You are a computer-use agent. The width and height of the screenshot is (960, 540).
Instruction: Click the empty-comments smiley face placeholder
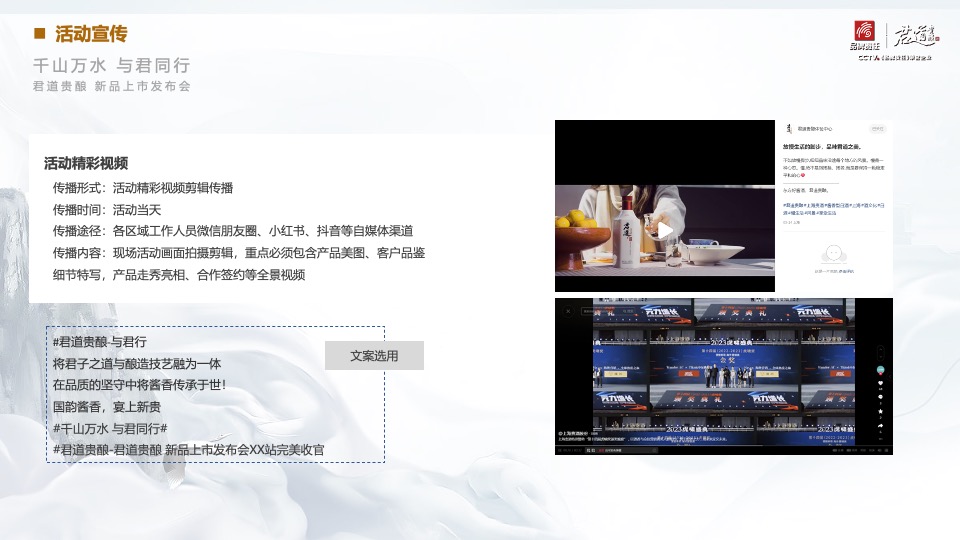point(833,253)
